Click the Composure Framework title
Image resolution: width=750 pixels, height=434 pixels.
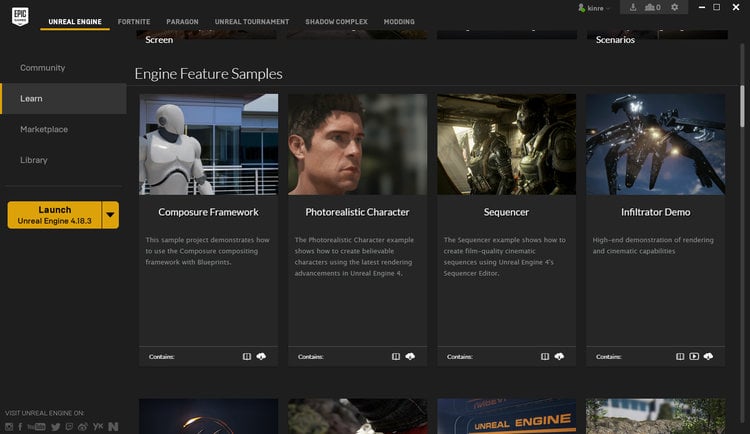point(209,212)
